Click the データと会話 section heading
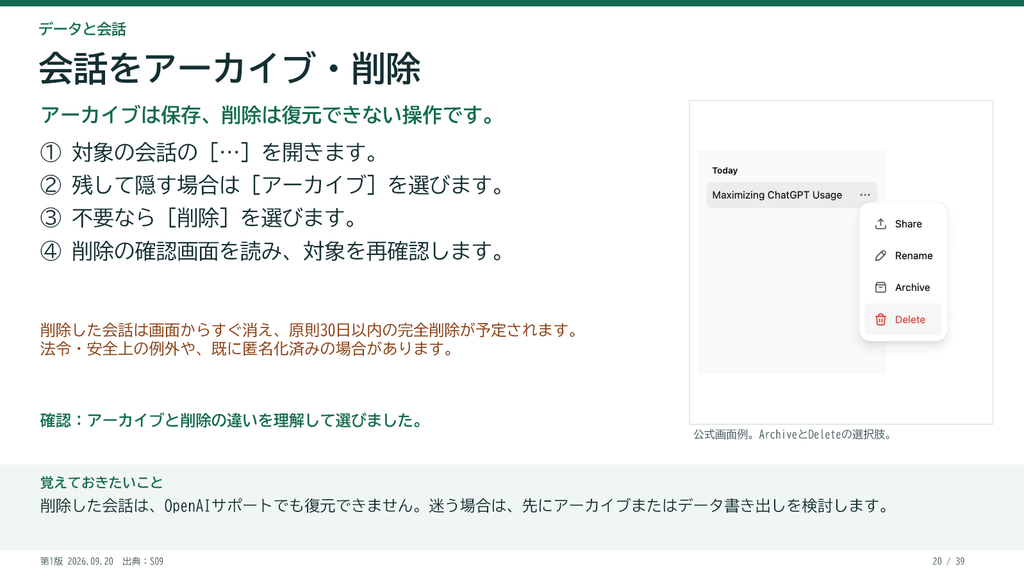The width and height of the screenshot is (1024, 576). click(x=82, y=29)
